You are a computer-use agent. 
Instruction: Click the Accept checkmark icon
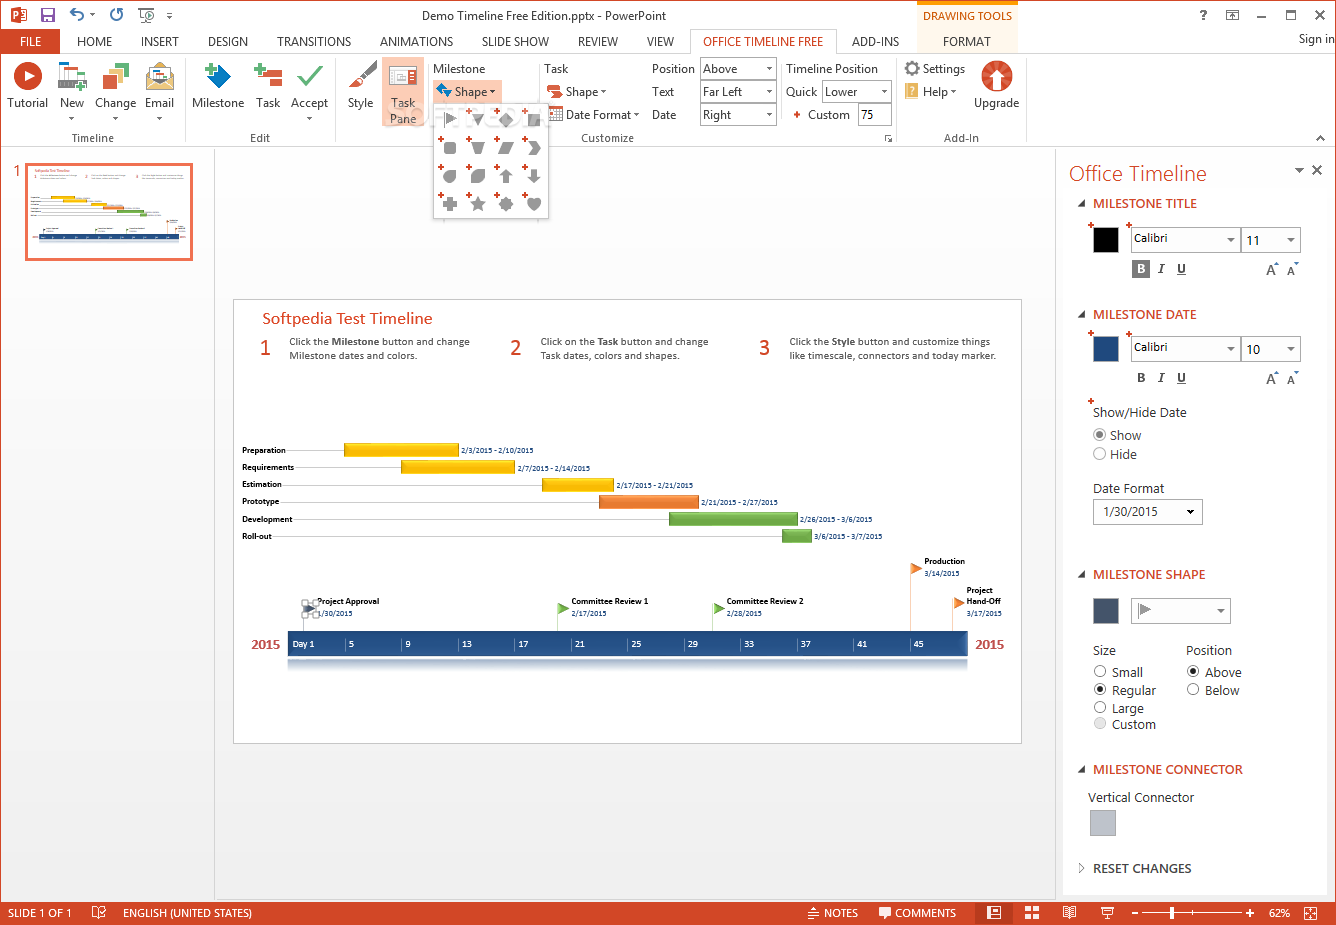click(310, 78)
